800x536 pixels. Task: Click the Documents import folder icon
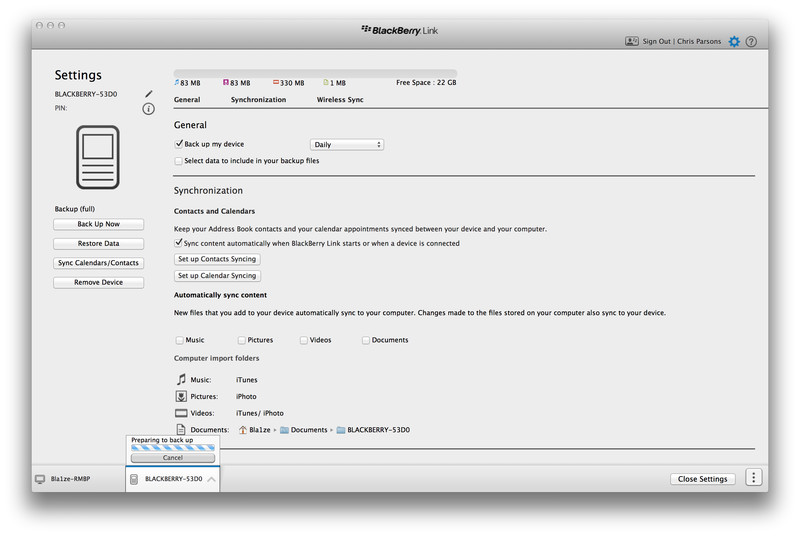[181, 429]
